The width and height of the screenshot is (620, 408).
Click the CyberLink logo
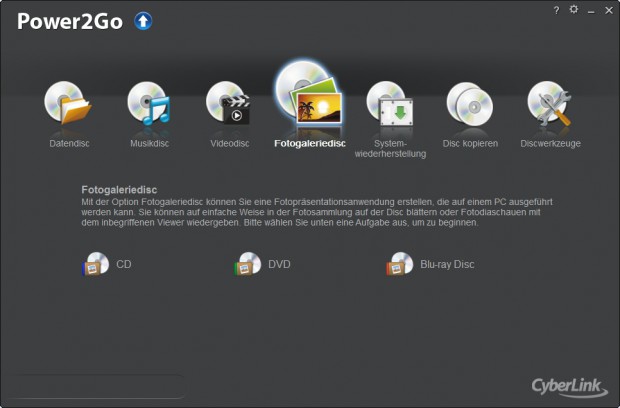point(567,387)
